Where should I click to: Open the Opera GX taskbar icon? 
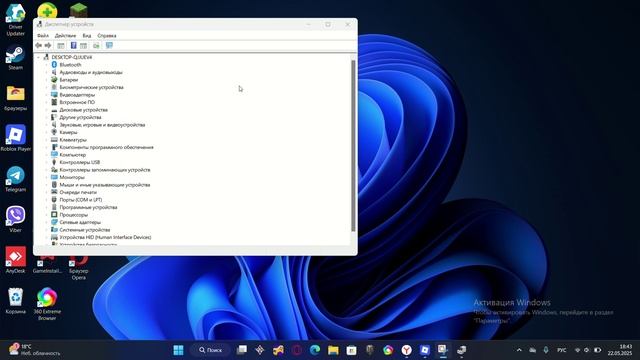point(297,350)
